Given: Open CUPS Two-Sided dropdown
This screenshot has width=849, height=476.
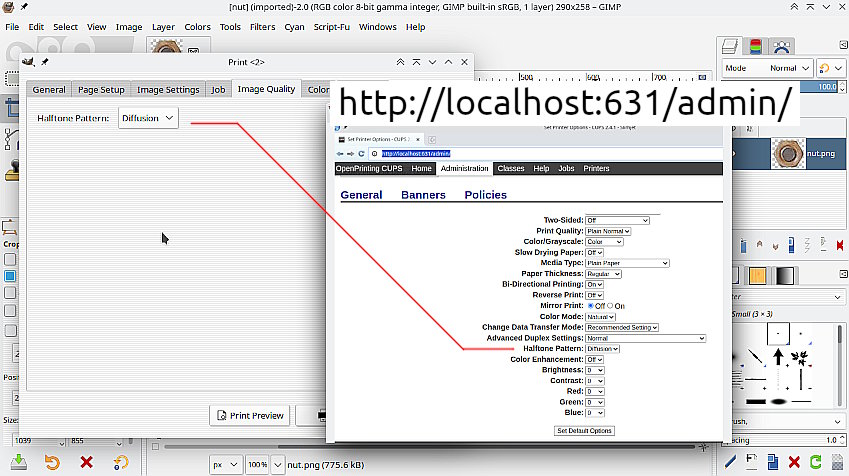Looking at the screenshot, I should tap(617, 220).
